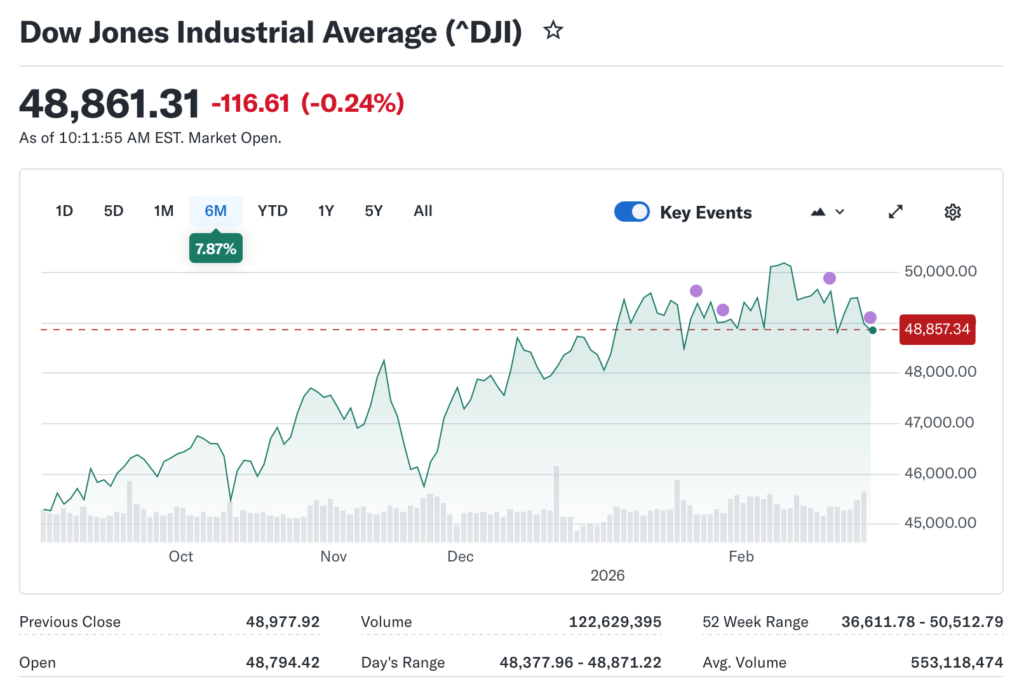This screenshot has height=700, width=1024.
Task: Select the 1Y time range
Action: (x=325, y=211)
